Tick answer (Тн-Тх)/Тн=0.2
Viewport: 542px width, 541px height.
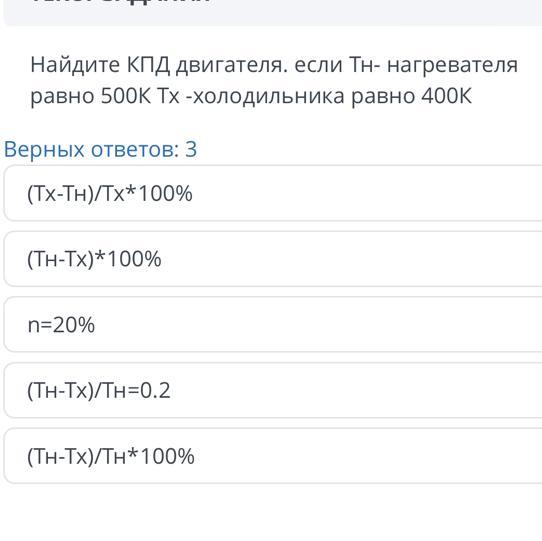[x=273, y=390]
